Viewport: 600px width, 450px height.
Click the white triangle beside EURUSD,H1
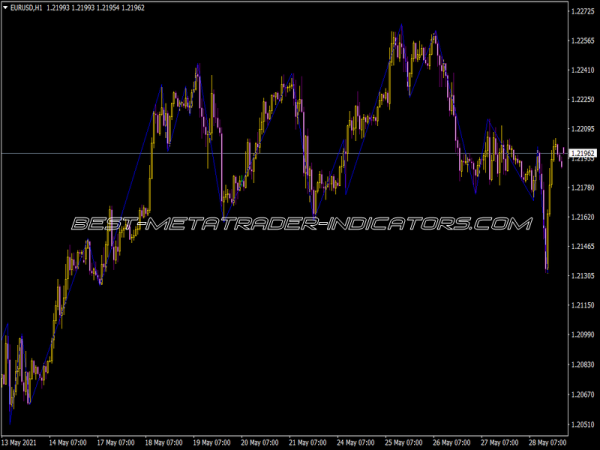point(7,8)
